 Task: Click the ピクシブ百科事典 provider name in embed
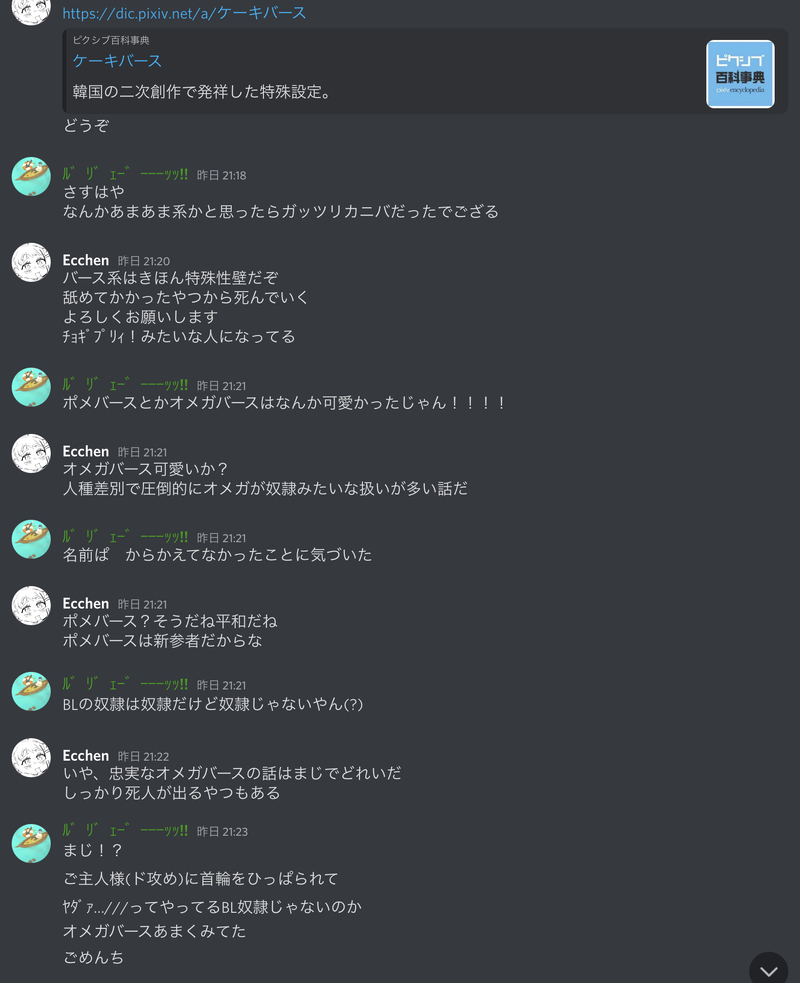pos(111,40)
